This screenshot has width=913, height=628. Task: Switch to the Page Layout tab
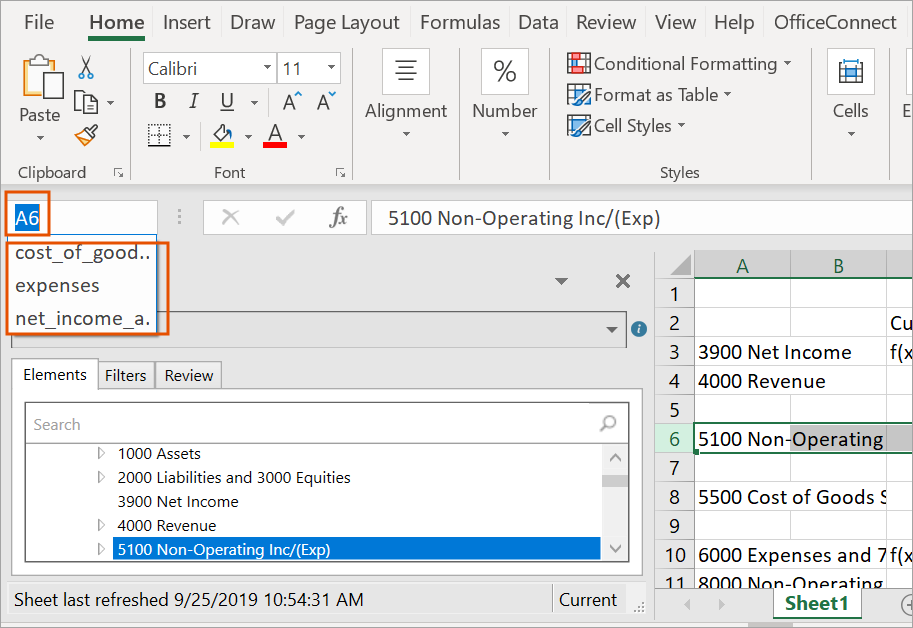(x=346, y=22)
